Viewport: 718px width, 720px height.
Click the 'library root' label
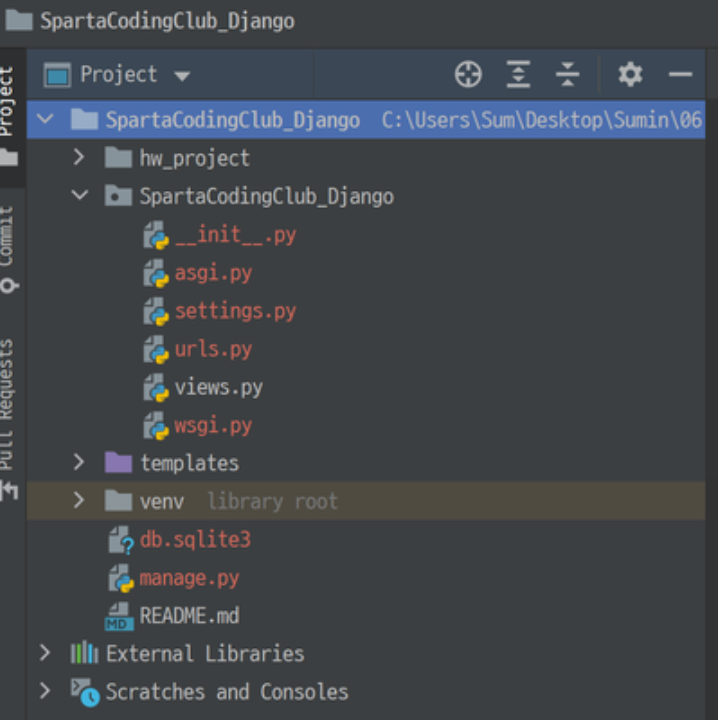coord(273,501)
